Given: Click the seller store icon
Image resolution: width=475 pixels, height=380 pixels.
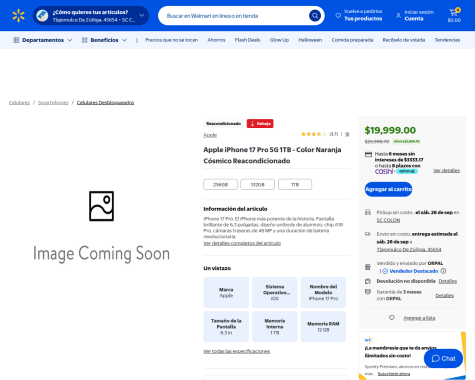Looking at the screenshot, I should point(368,267).
